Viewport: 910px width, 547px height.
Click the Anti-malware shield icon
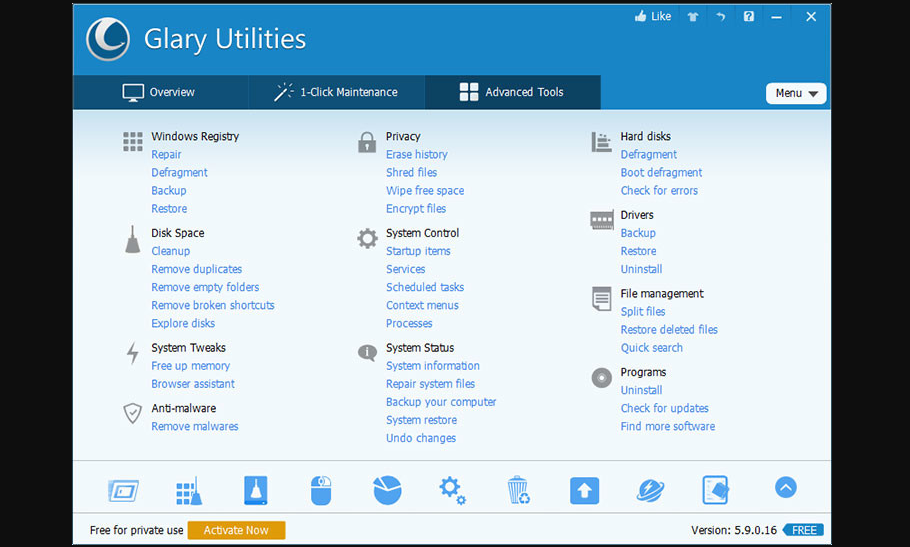(x=133, y=414)
